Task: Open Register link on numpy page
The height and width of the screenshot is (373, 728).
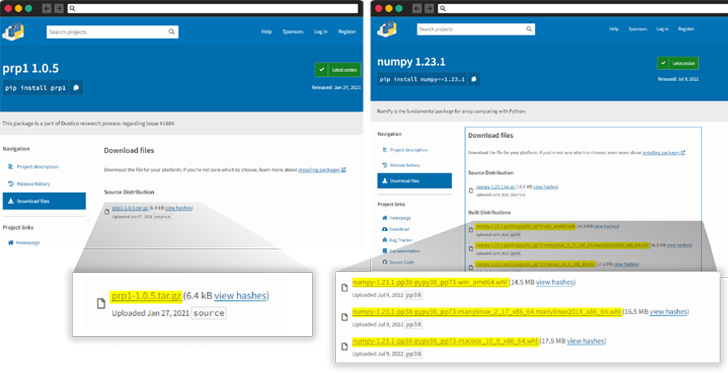Action: 686,29
